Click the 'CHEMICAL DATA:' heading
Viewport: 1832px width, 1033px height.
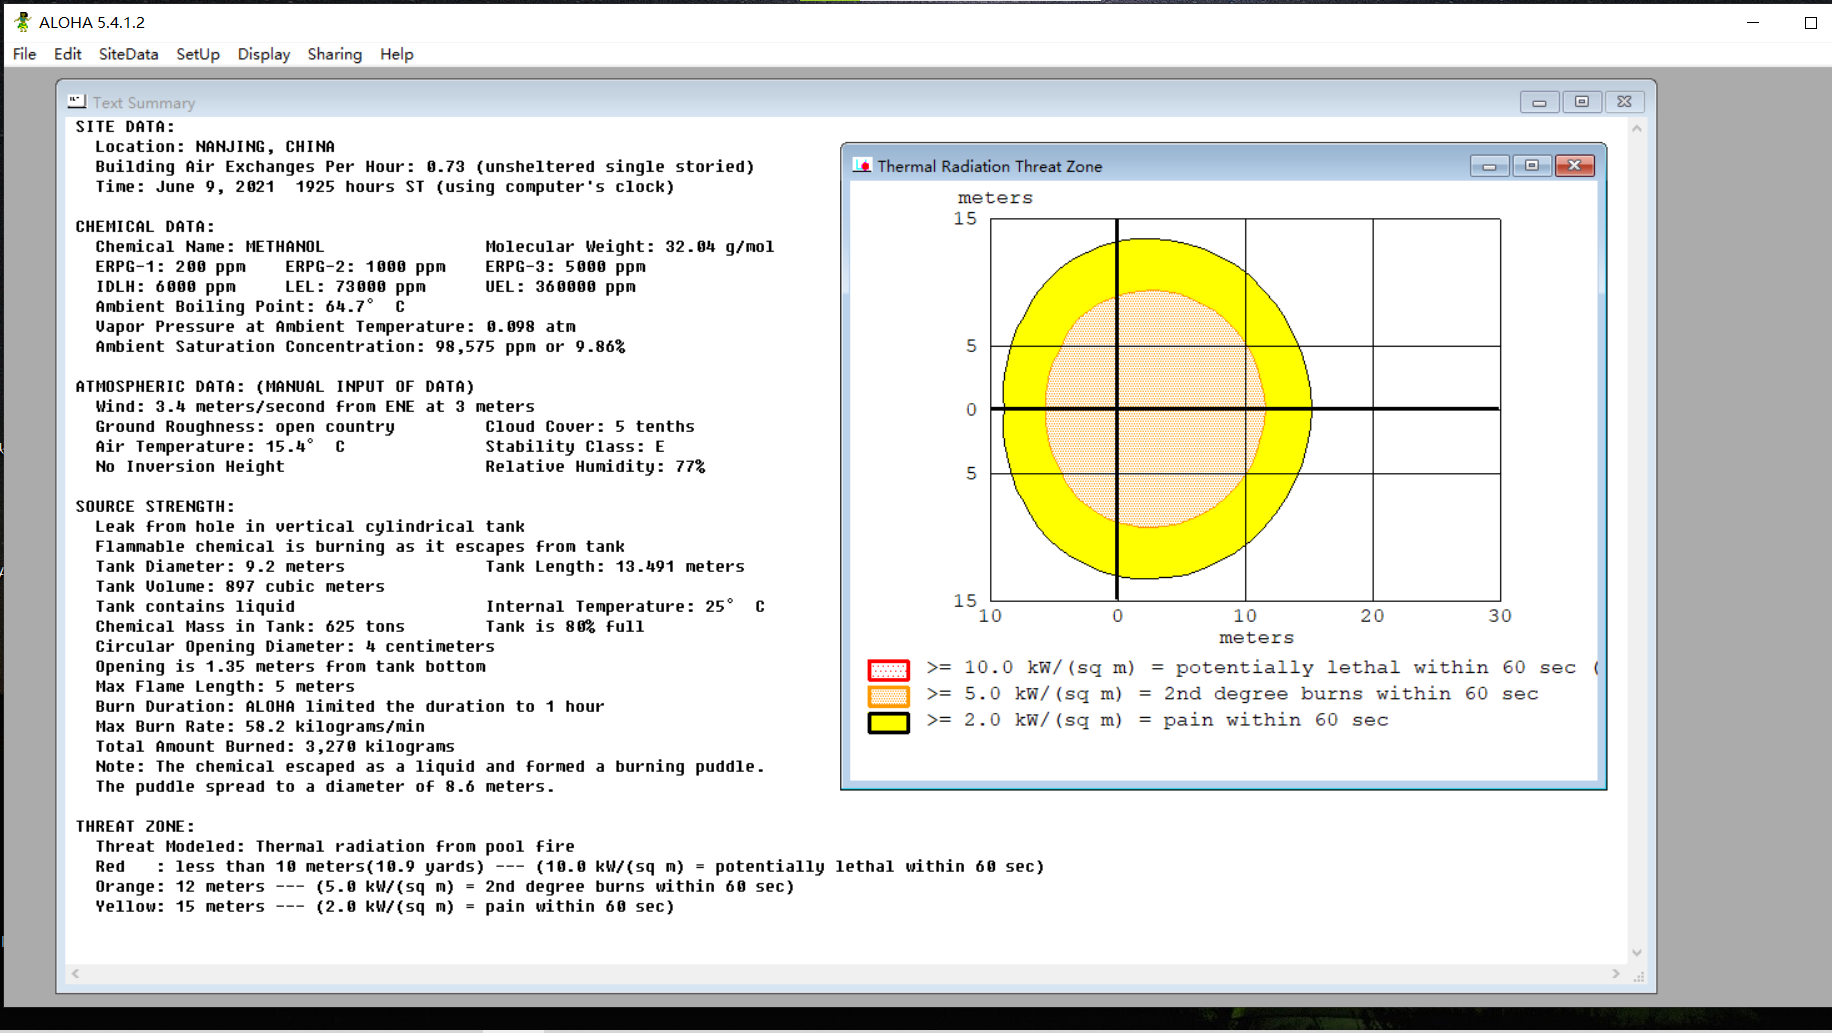point(145,227)
